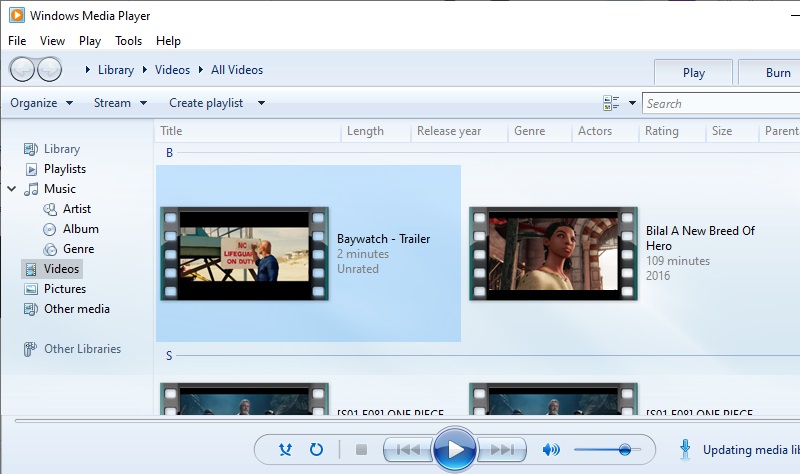Screen dimensions: 800x474
Task: Skip to the next track
Action: click(502, 450)
